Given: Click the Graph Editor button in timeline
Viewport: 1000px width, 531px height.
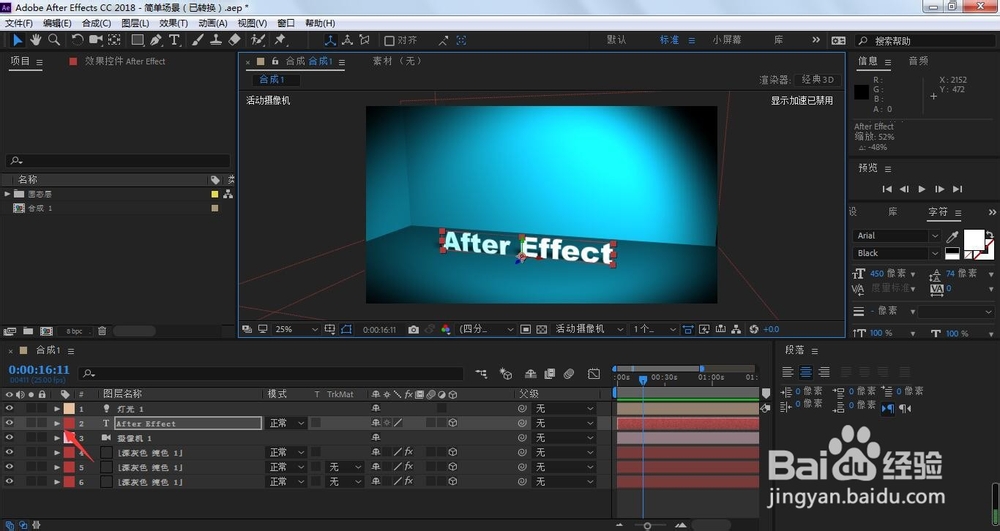Looking at the screenshot, I should tap(594, 374).
